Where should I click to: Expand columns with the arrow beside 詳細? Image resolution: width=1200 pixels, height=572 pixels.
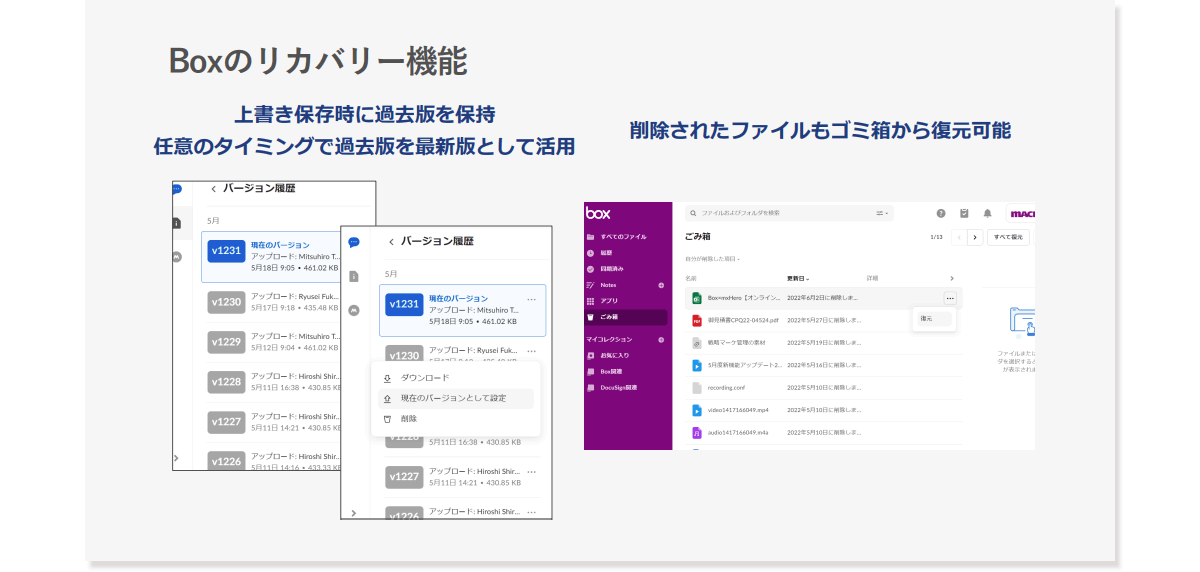pos(951,278)
